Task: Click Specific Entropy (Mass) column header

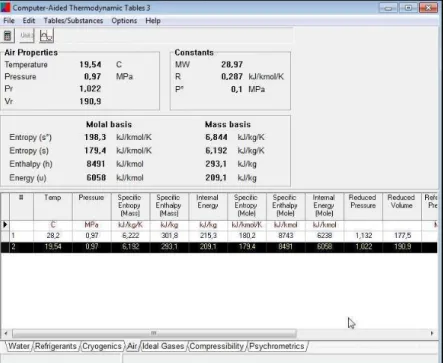Action: (130, 206)
